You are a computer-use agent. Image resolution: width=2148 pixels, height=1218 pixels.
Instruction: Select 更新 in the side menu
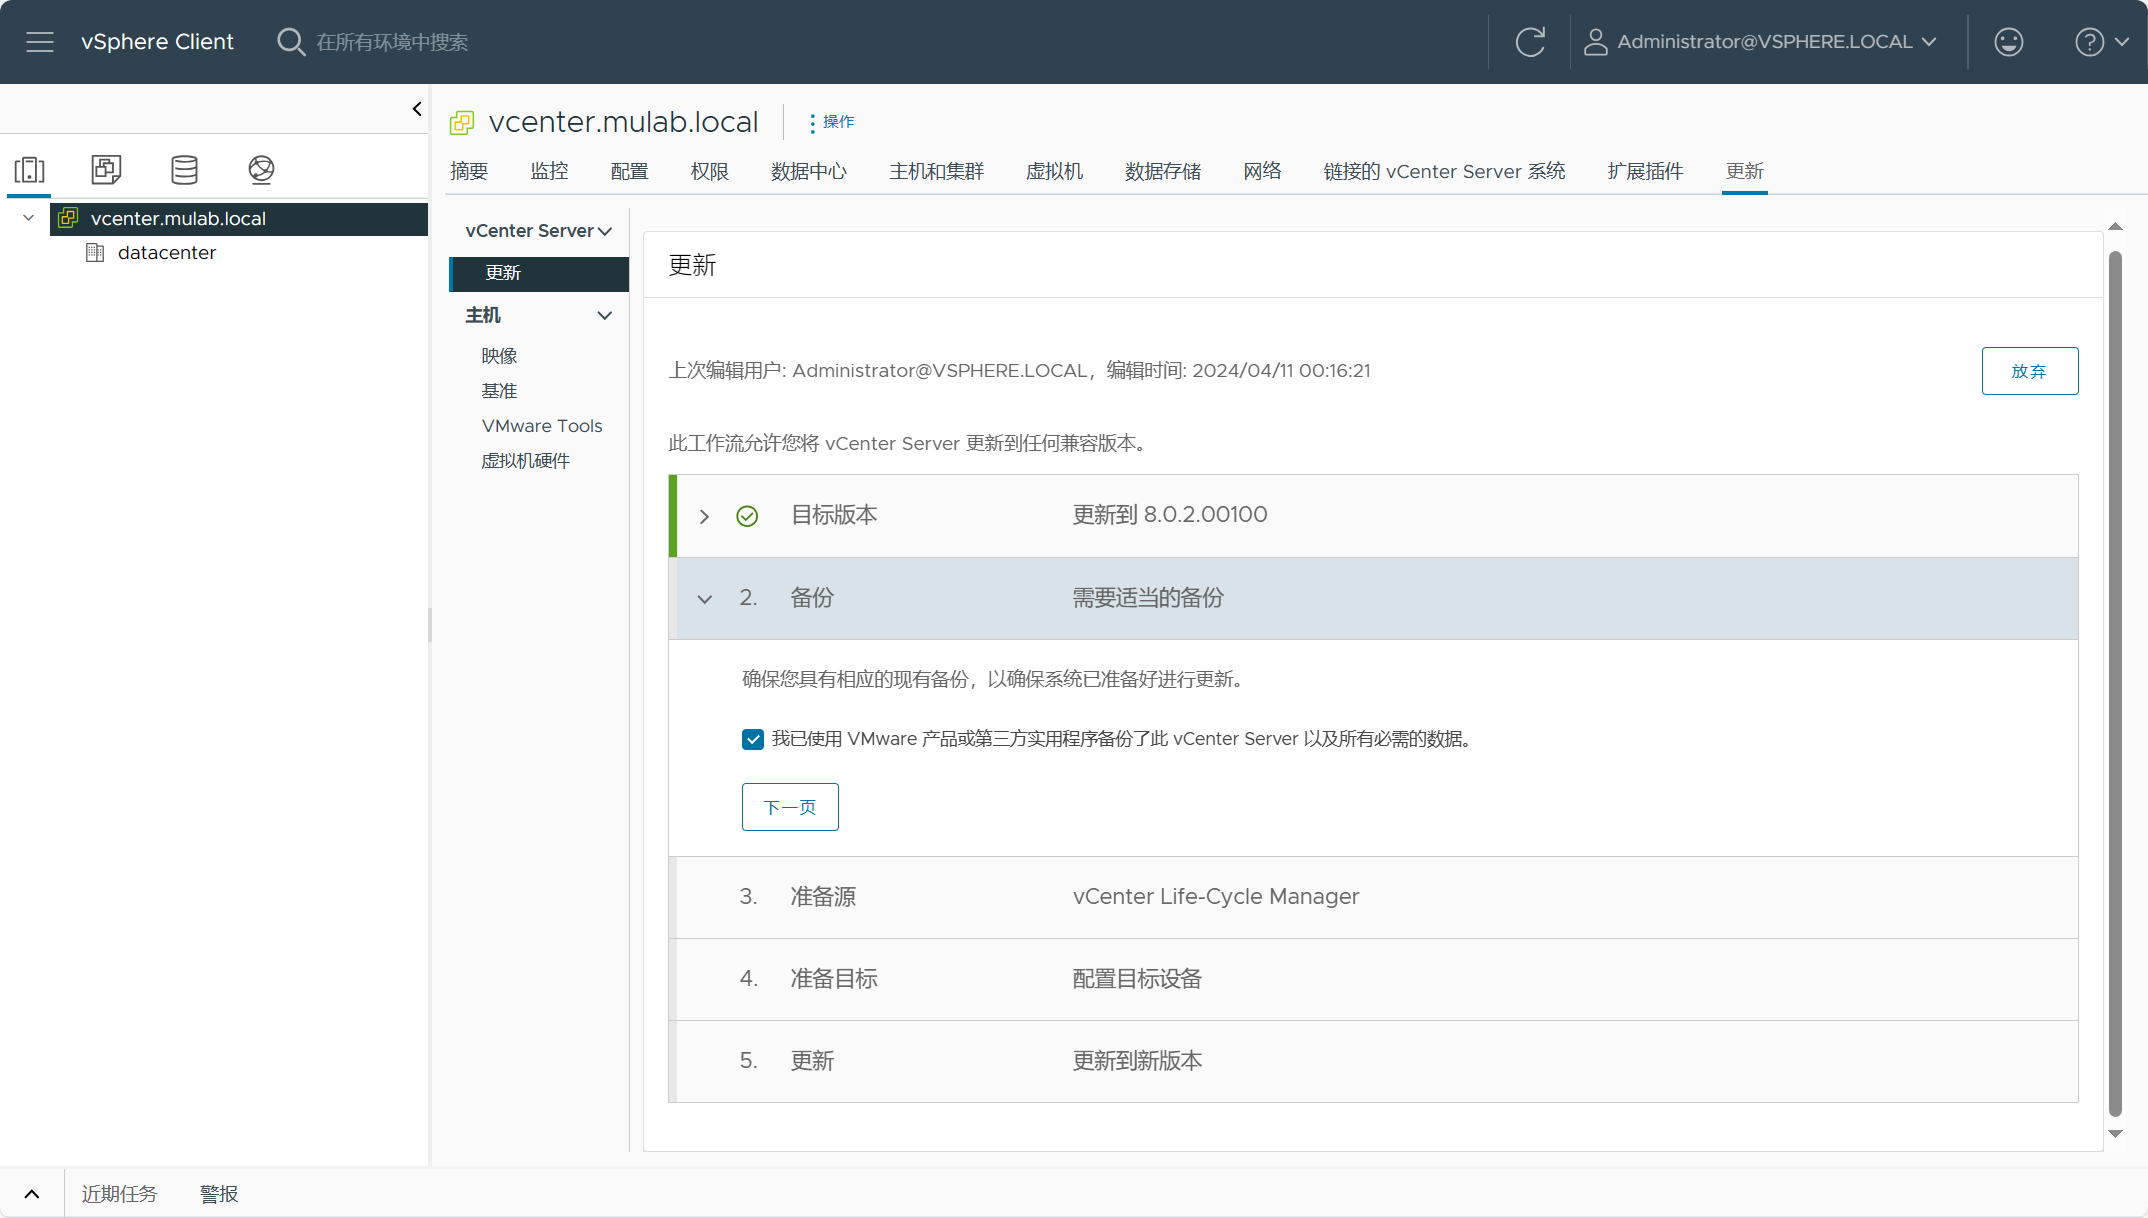(x=539, y=273)
